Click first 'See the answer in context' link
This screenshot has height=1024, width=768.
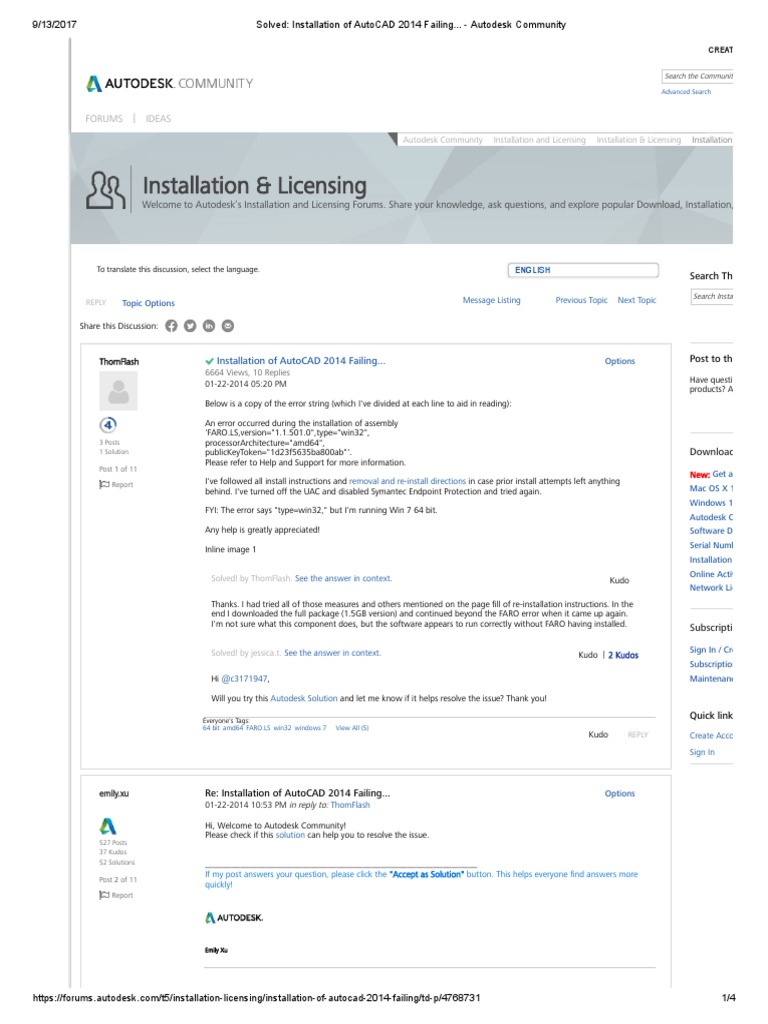[x=343, y=579]
